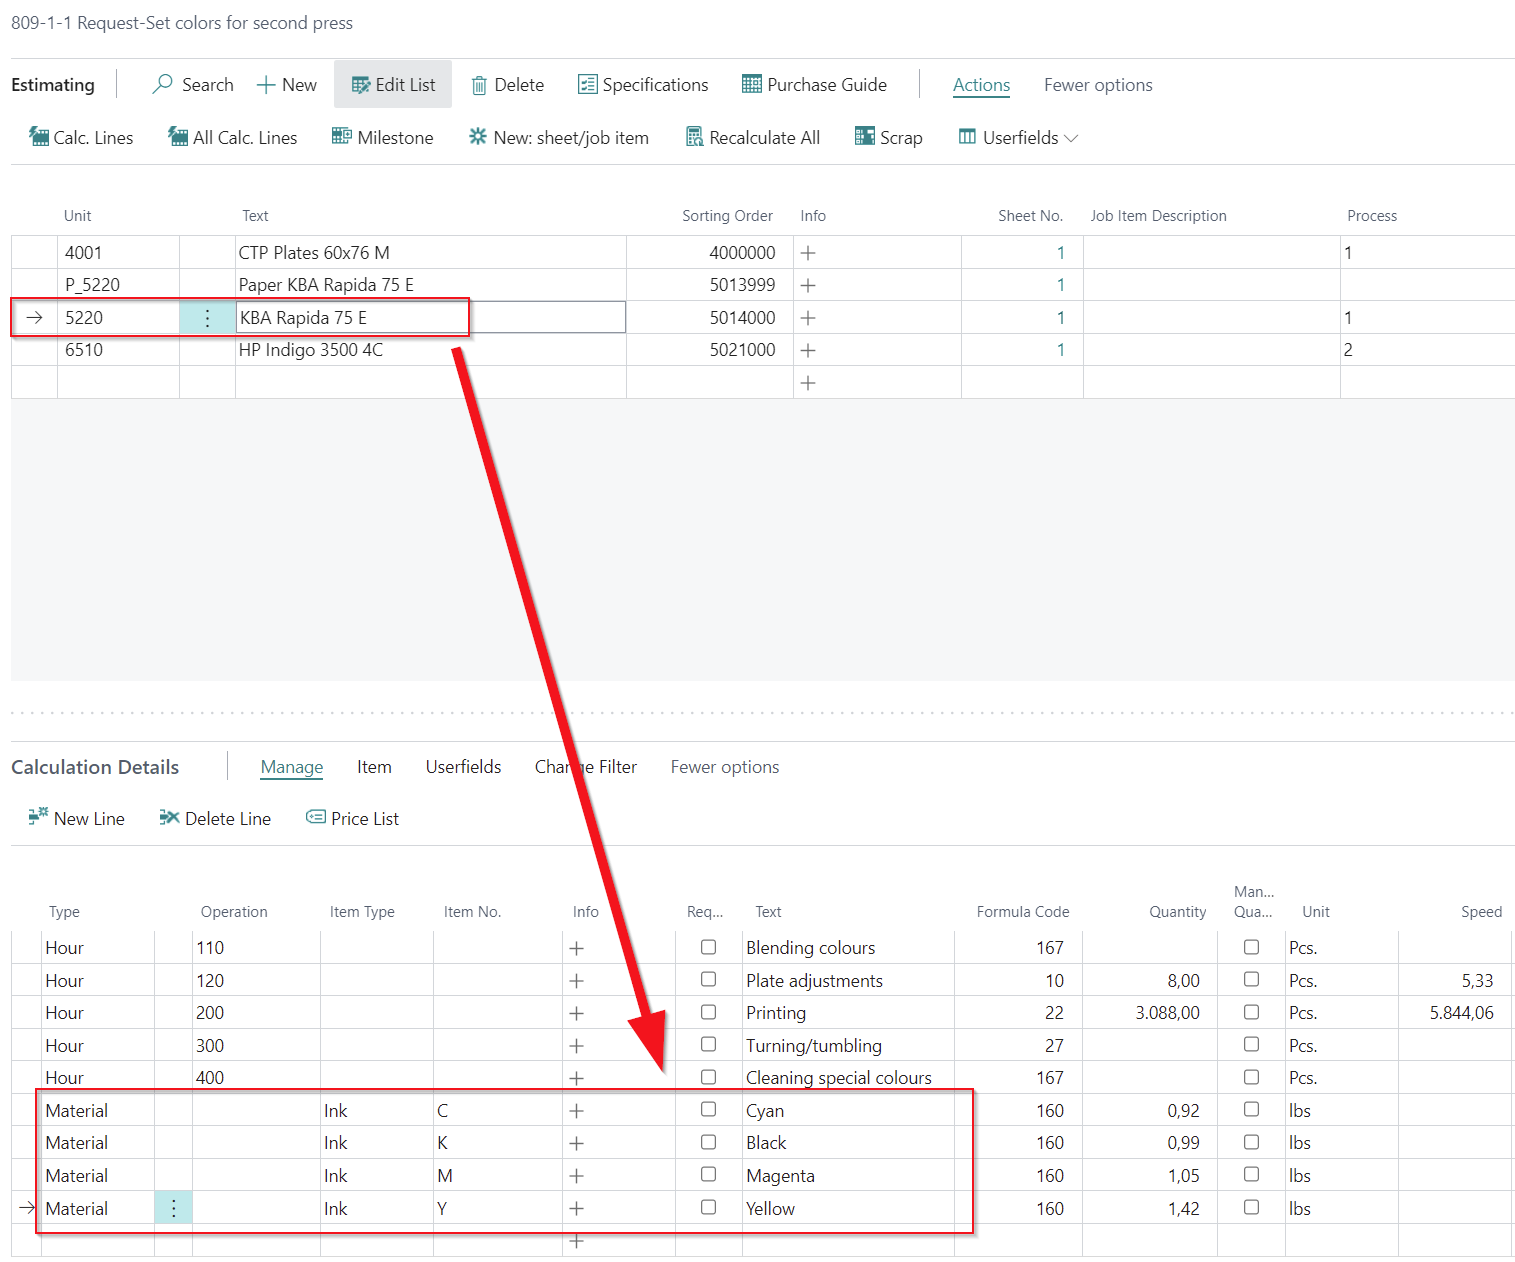The width and height of the screenshot is (1515, 1262).
Task: Select operation cell '200'
Action: [256, 1013]
